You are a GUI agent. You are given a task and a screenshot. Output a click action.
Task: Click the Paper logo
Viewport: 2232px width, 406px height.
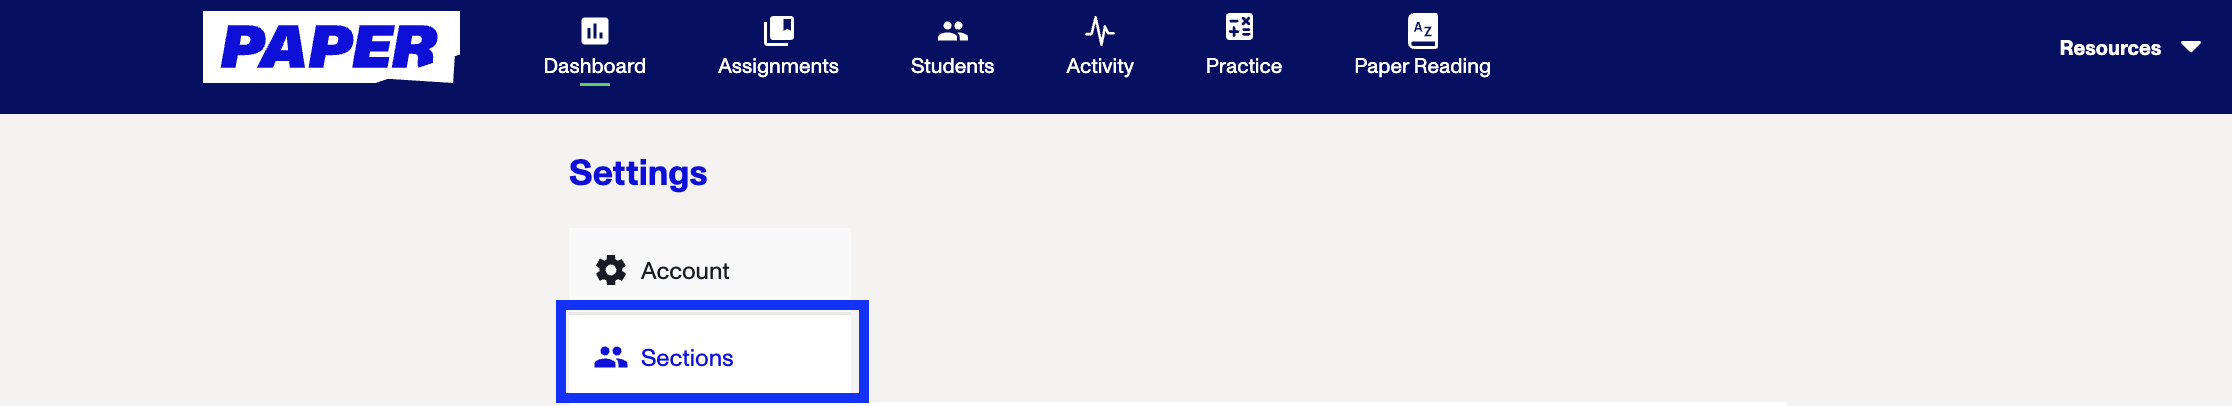tap(331, 47)
